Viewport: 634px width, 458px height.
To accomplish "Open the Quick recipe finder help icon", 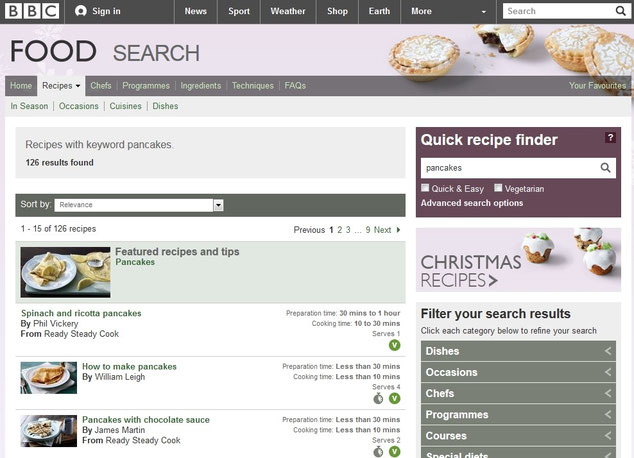I will pyautogui.click(x=610, y=137).
